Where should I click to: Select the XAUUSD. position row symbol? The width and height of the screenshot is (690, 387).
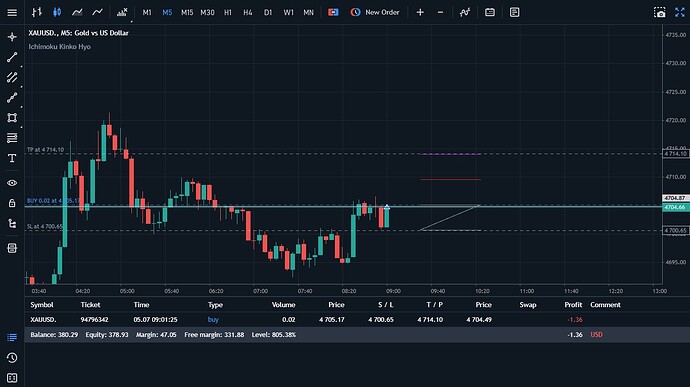point(43,320)
